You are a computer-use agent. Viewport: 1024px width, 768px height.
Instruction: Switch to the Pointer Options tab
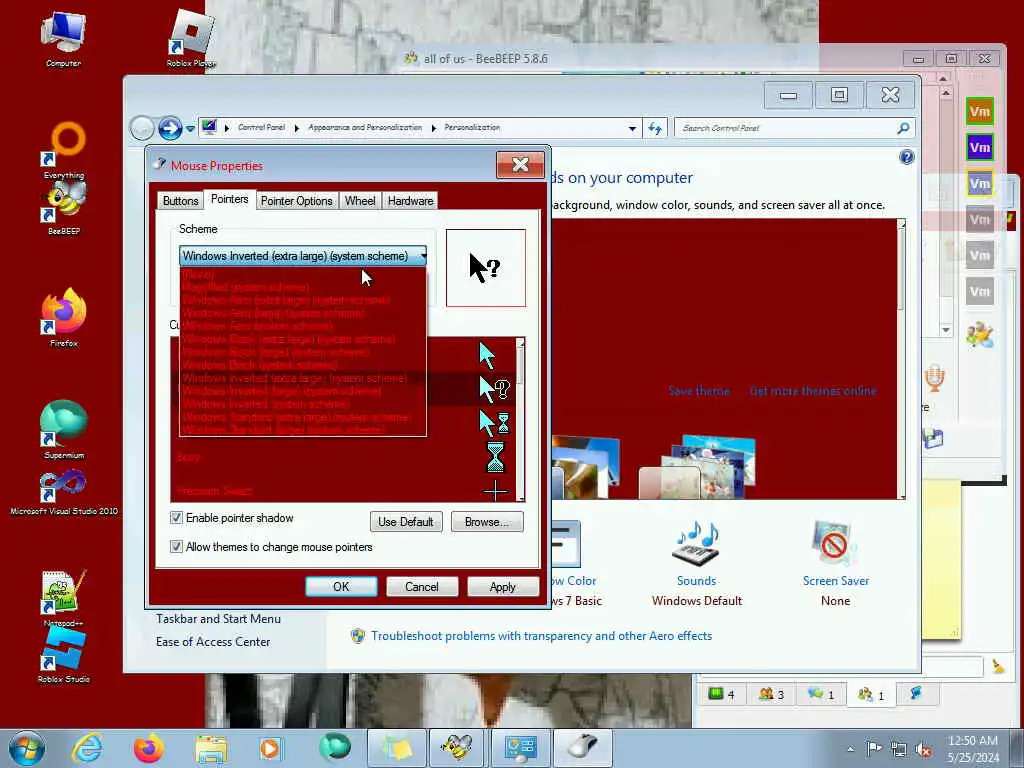tap(296, 201)
